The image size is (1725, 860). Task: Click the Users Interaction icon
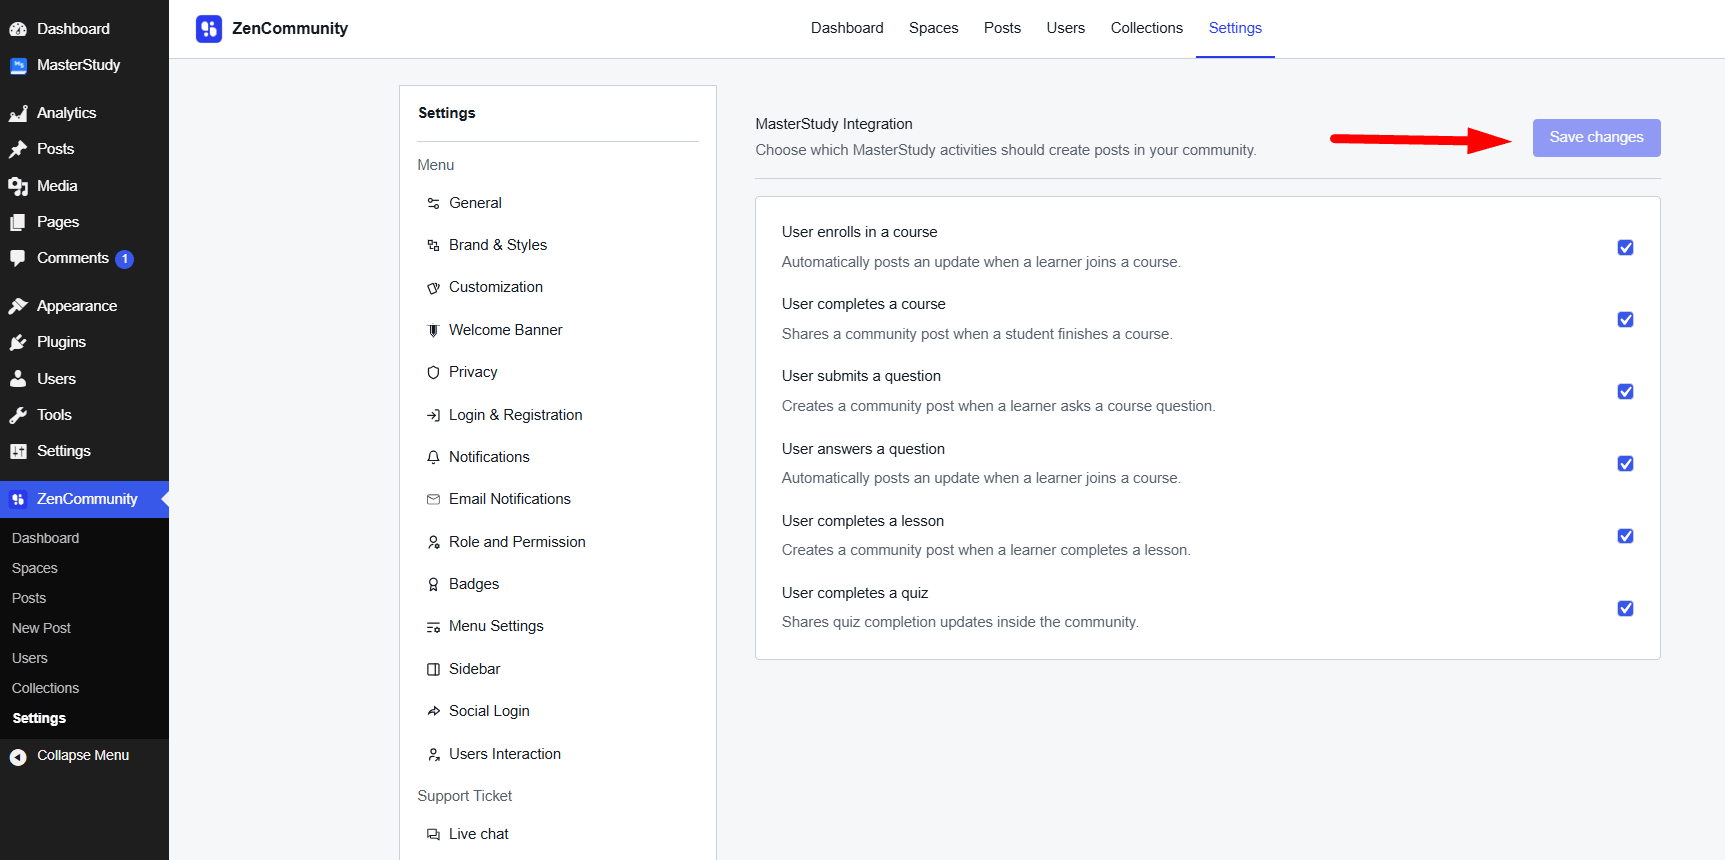tap(433, 754)
